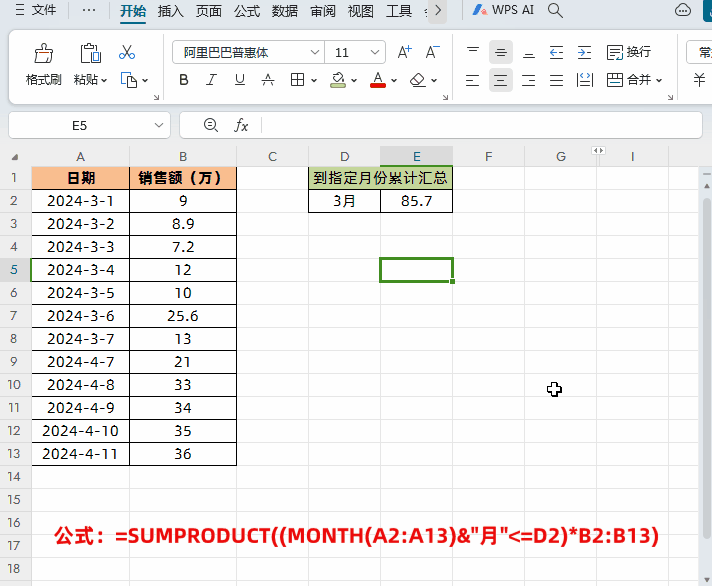Switch to the 插入 (Insert) tab
This screenshot has height=586, width=712.
point(170,10)
